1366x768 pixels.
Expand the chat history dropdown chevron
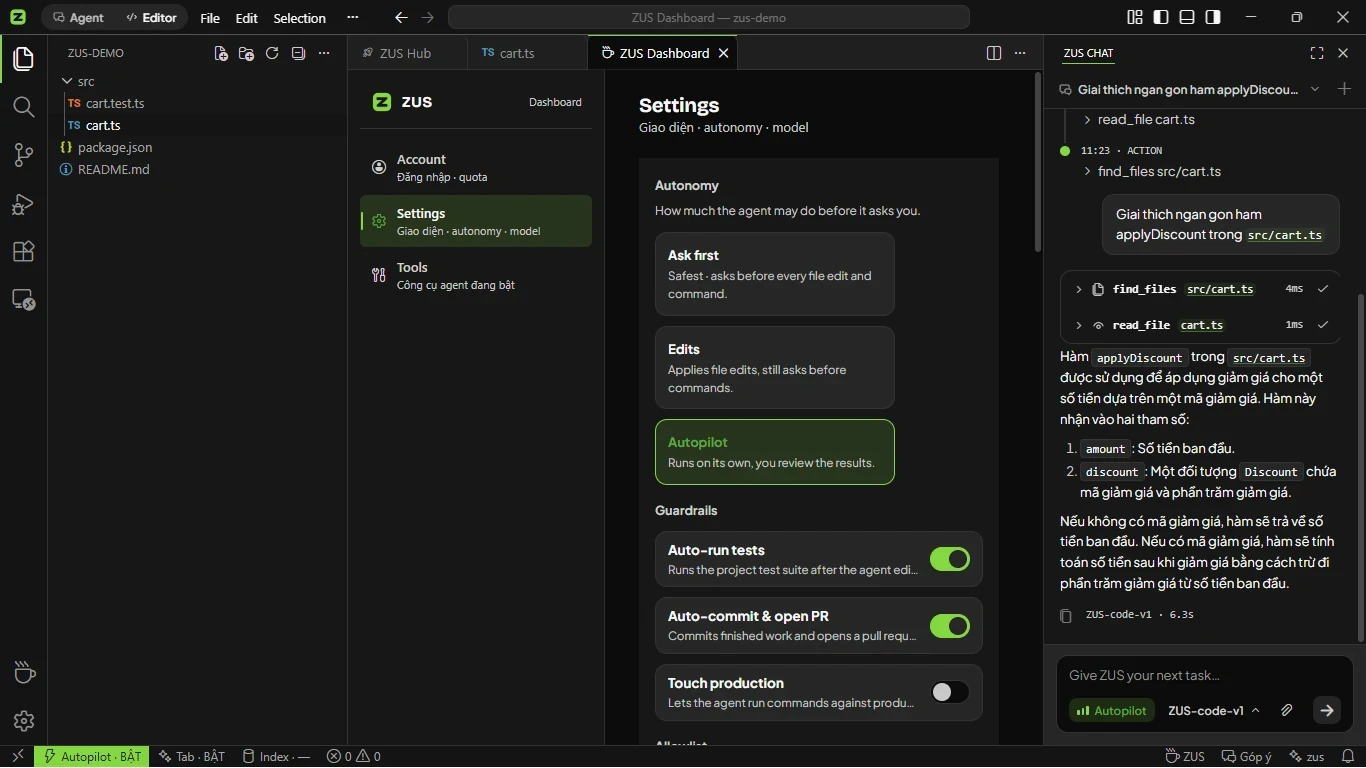tap(1315, 89)
